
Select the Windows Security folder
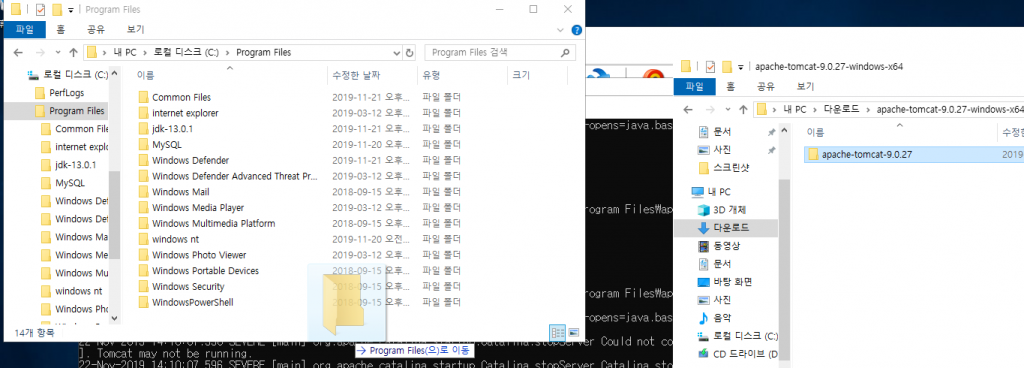(x=188, y=286)
